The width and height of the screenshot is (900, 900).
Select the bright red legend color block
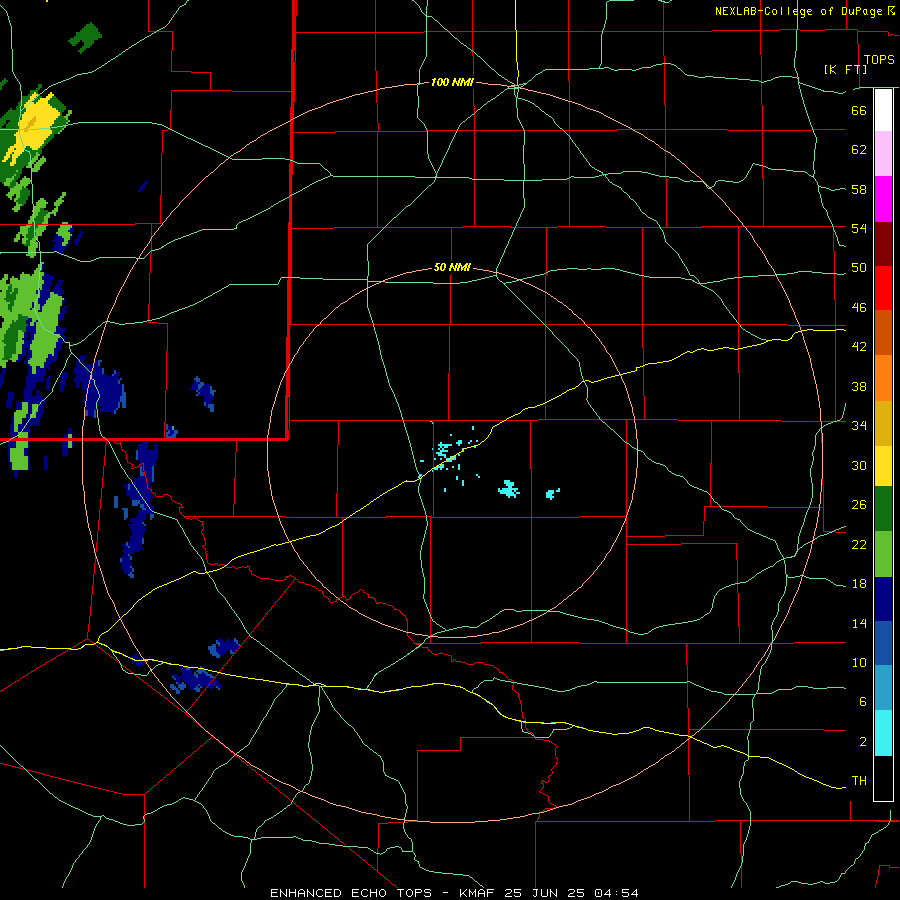(x=883, y=288)
